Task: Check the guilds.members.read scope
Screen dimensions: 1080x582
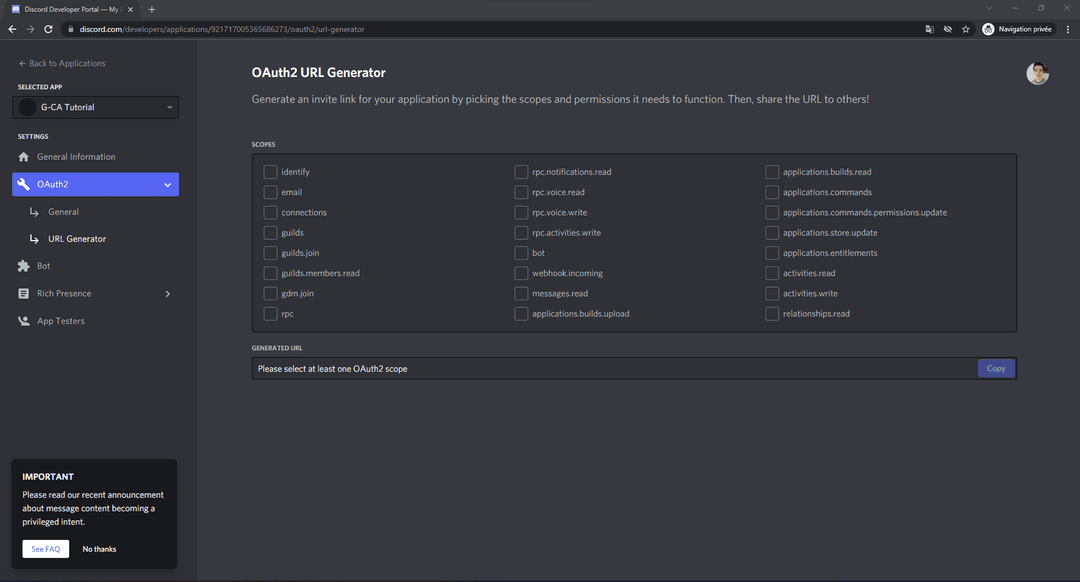Action: [x=270, y=273]
